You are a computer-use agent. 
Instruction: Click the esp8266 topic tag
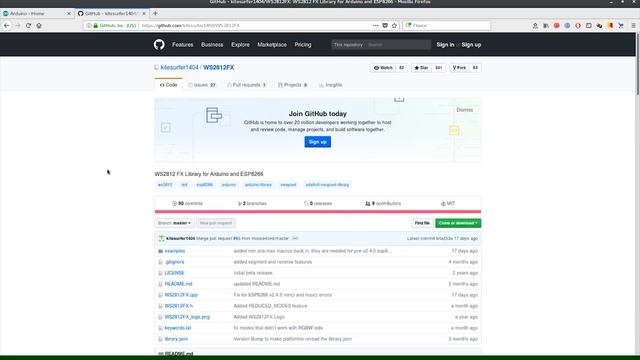[204, 185]
